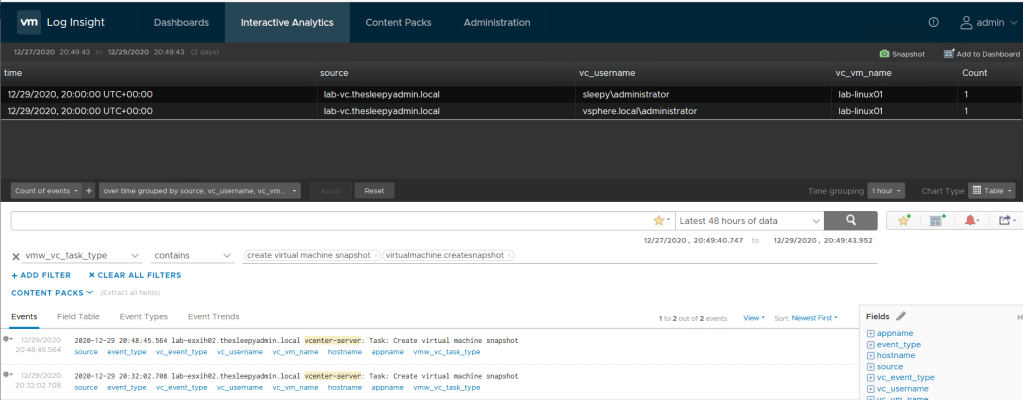This screenshot has width=1023, height=400.
Task: Open the red bell alert menu
Action: 970,220
